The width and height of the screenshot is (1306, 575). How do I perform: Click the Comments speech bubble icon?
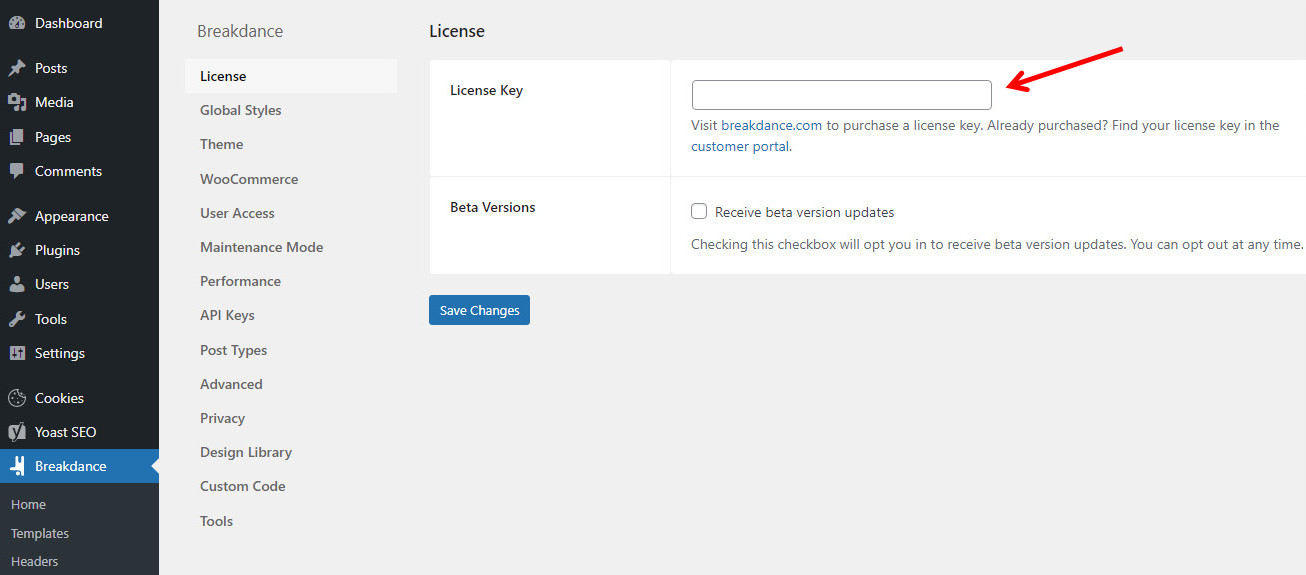coord(17,171)
